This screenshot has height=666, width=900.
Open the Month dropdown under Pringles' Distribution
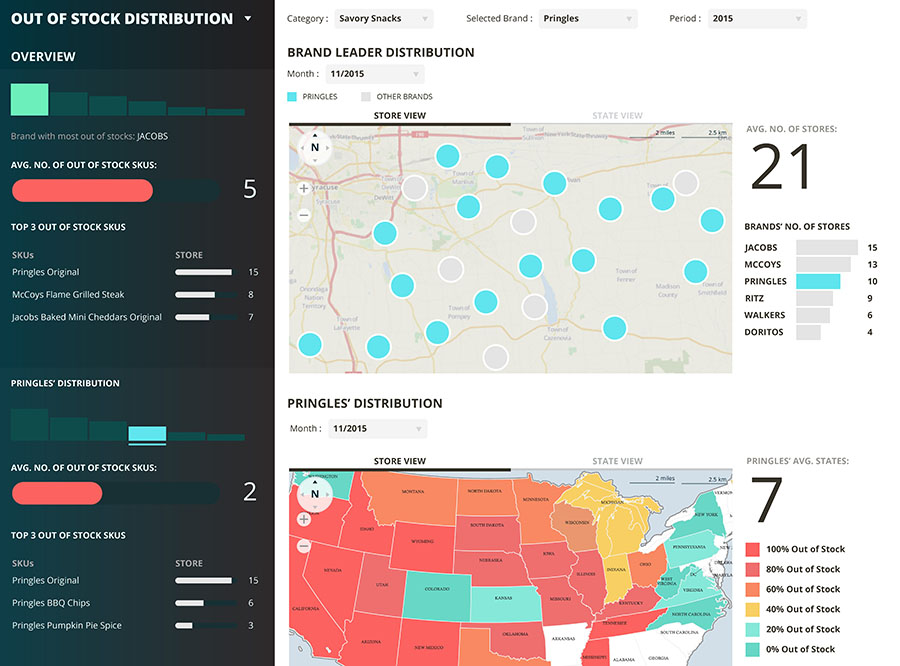point(378,429)
